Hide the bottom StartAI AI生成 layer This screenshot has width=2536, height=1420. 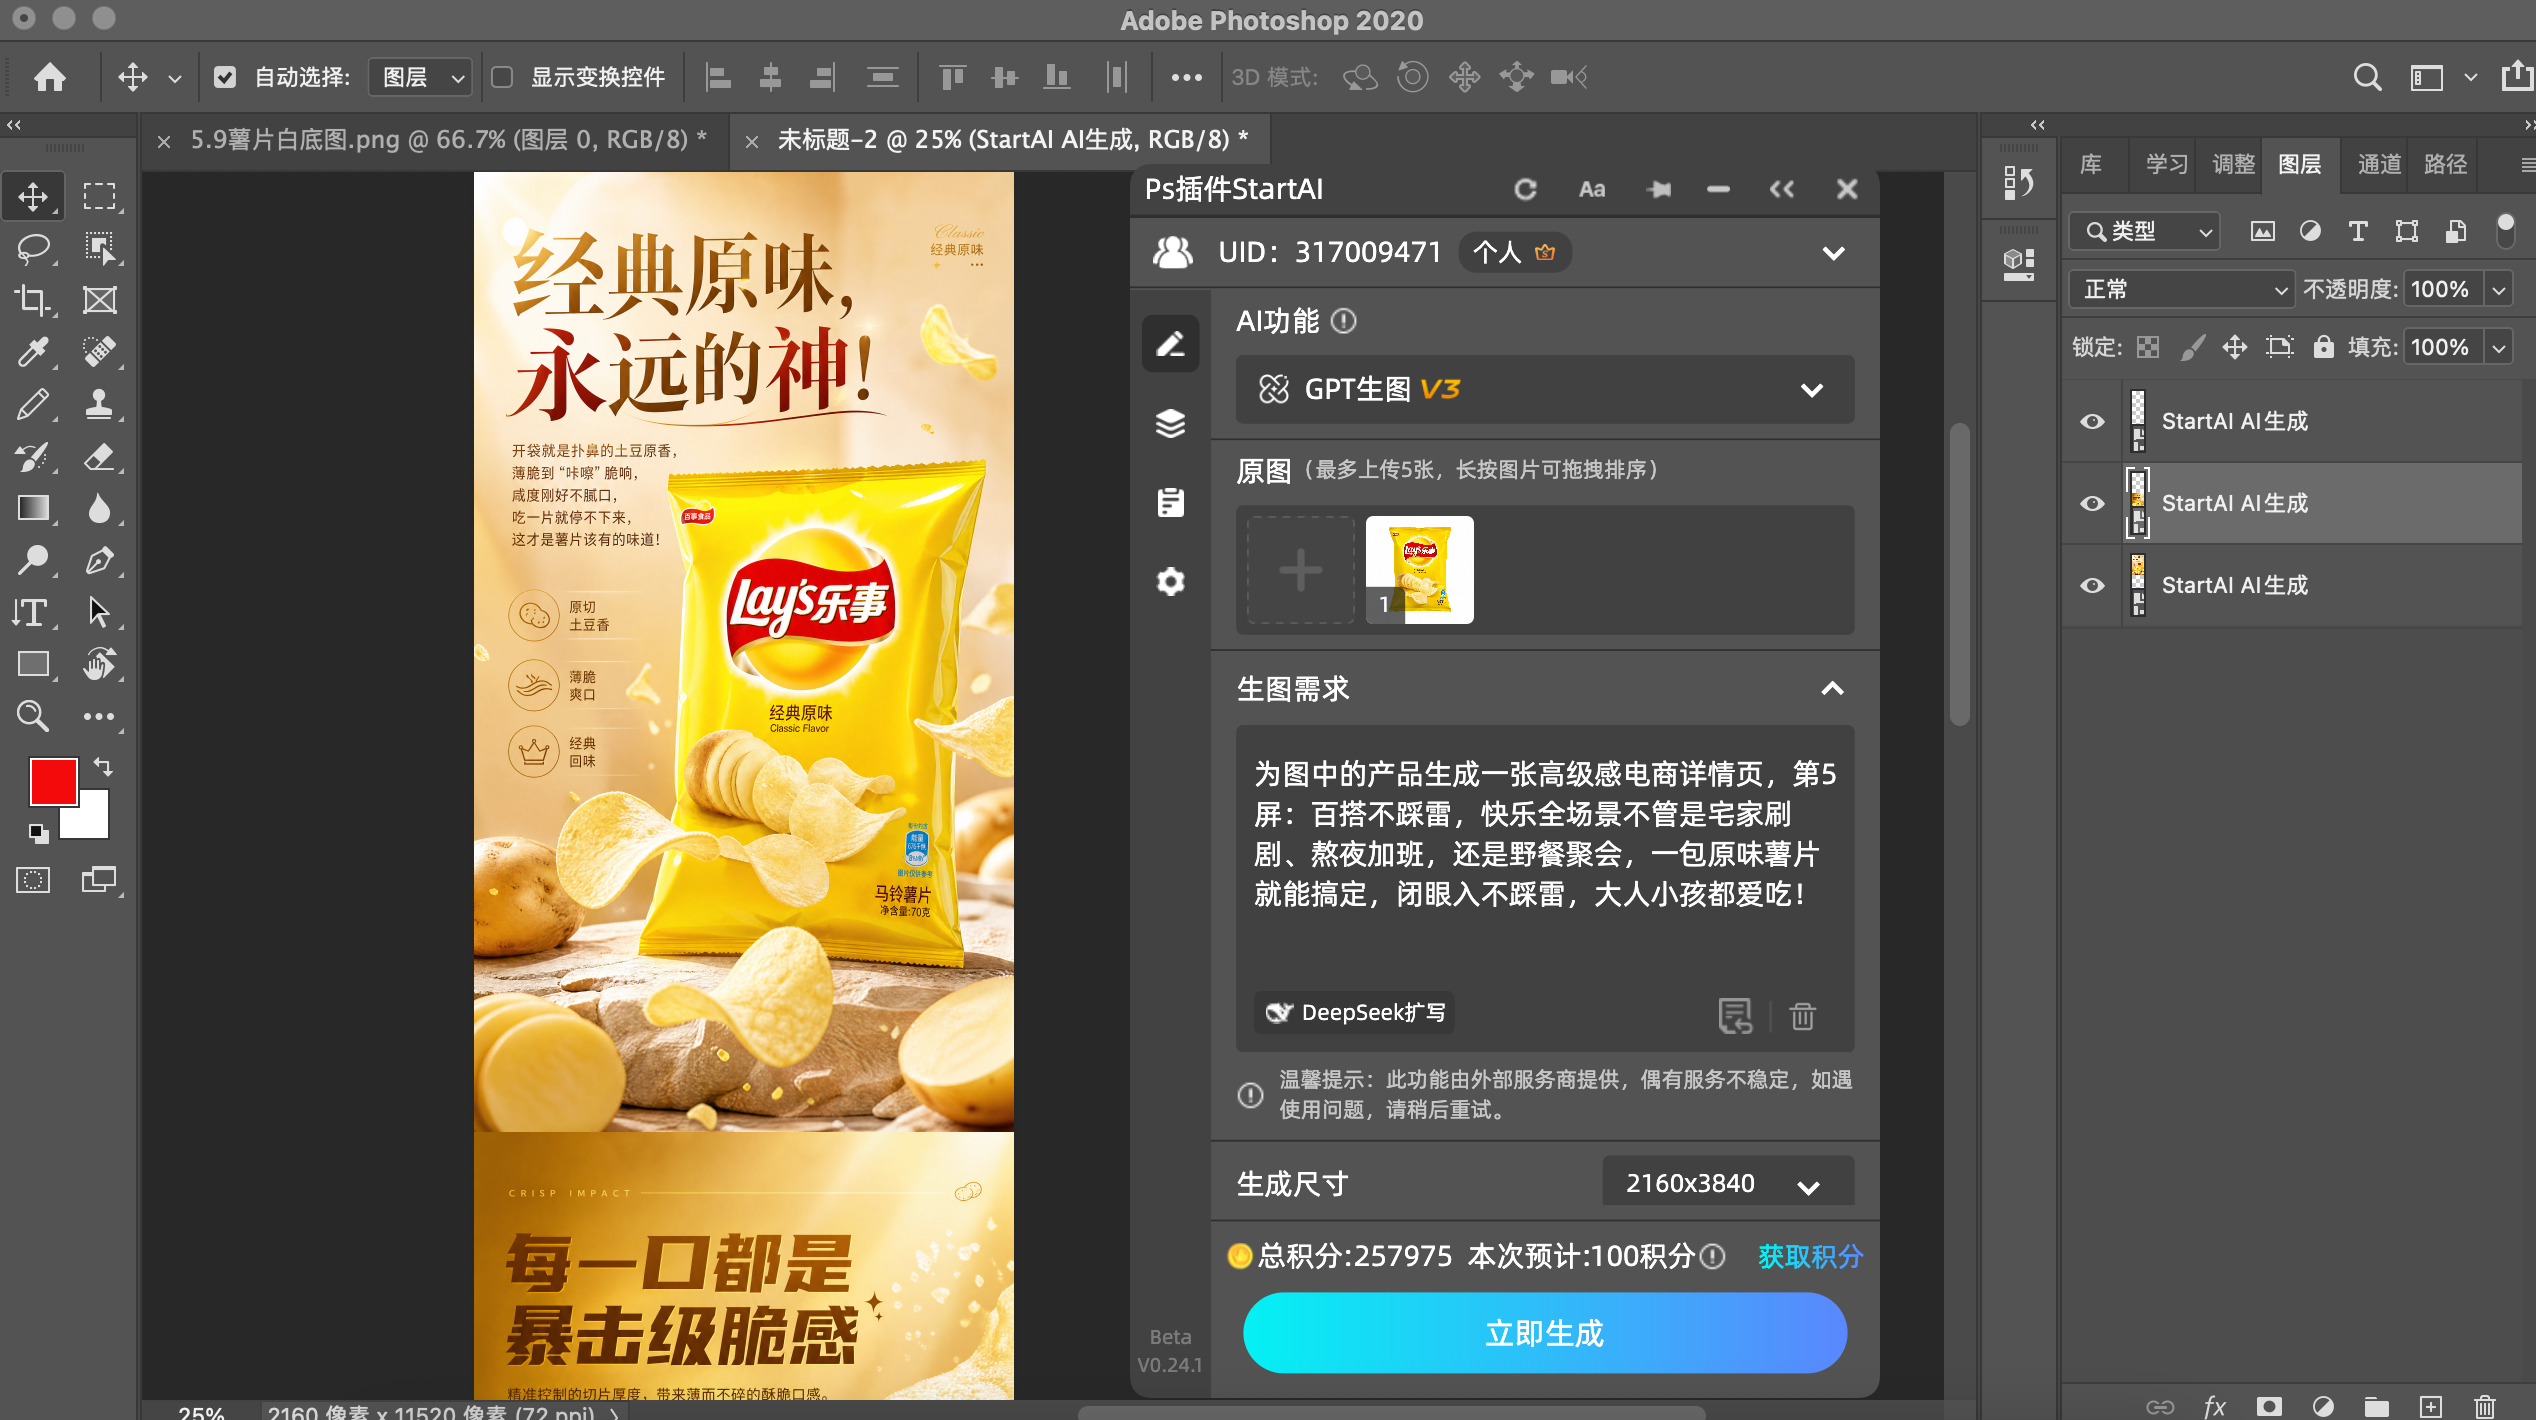(x=2091, y=585)
